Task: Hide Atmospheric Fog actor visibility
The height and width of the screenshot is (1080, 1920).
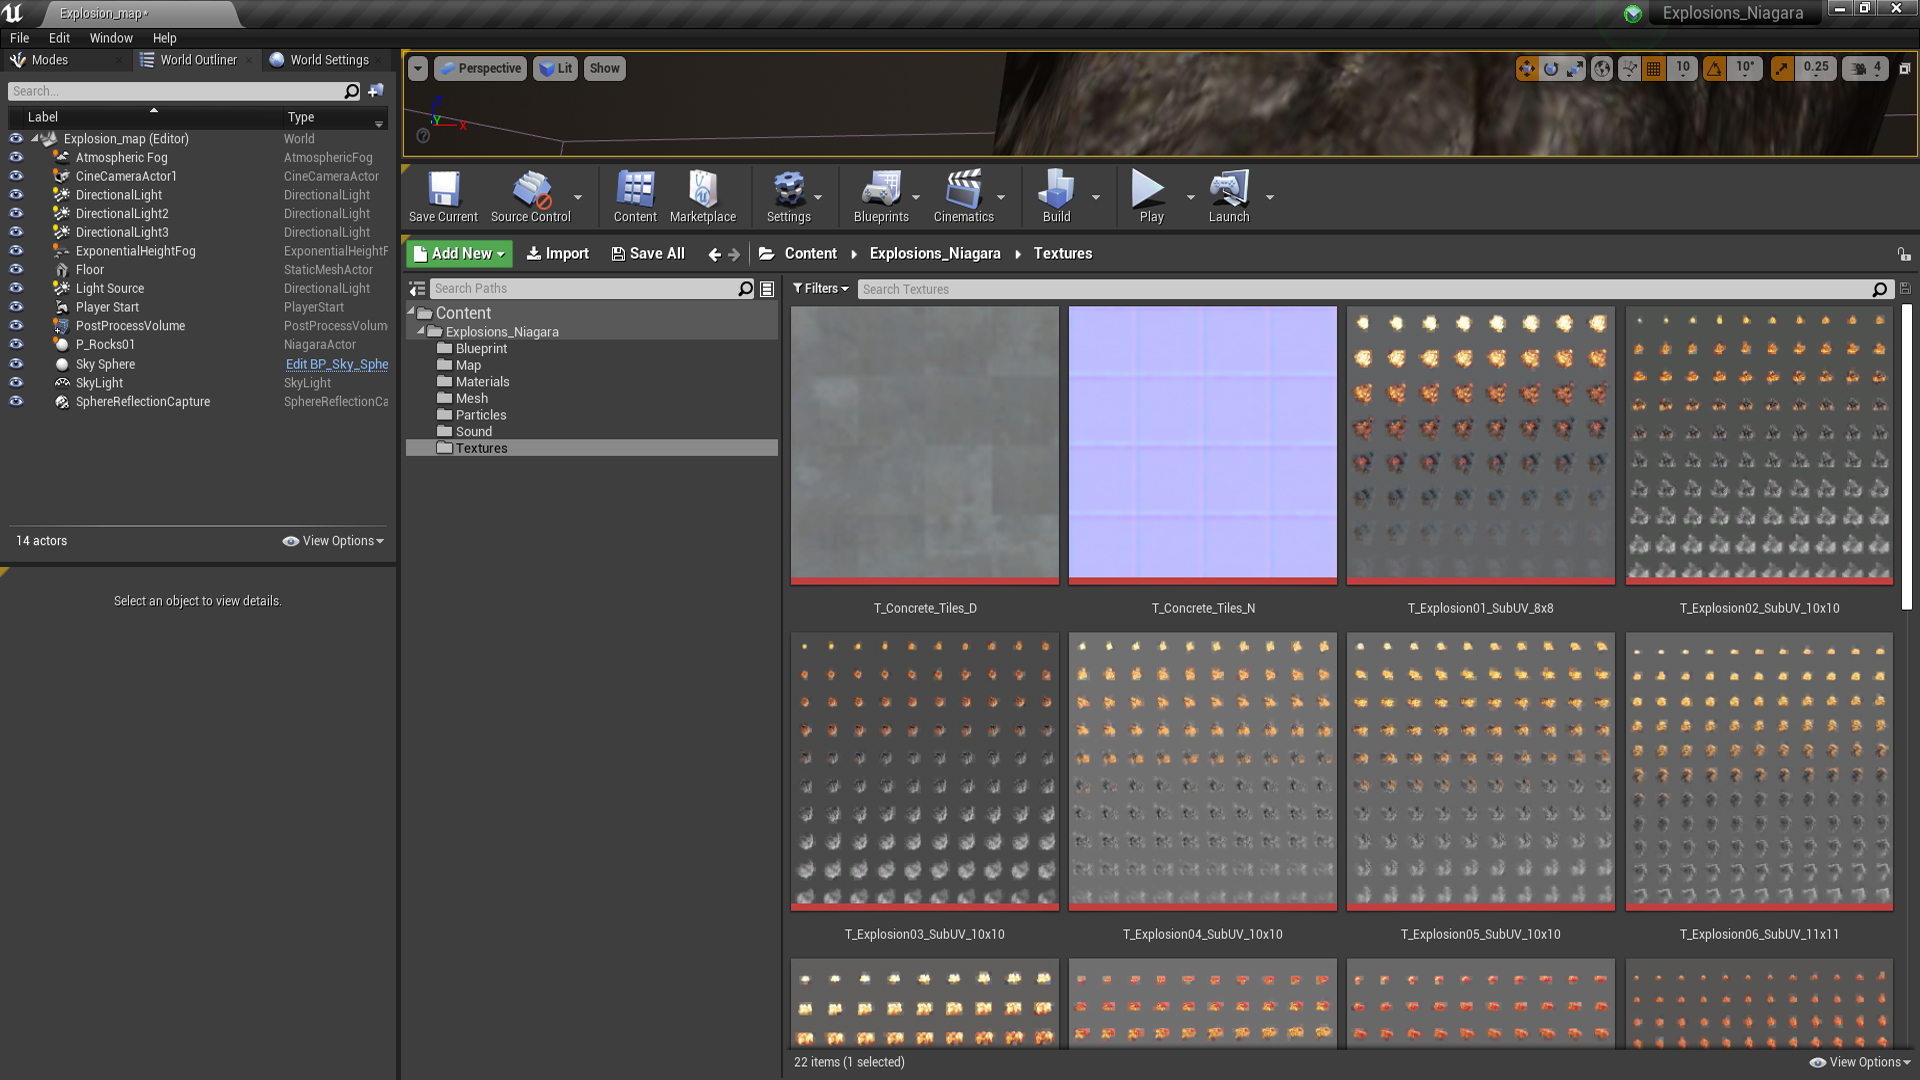Action: (x=16, y=158)
